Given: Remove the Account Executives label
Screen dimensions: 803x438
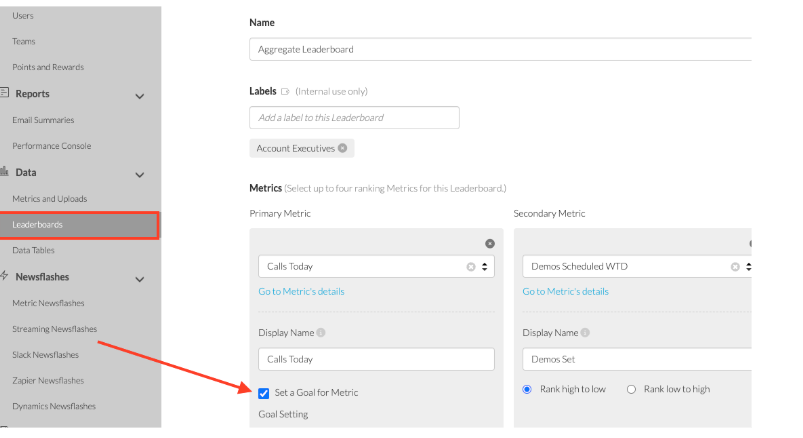Looking at the screenshot, I should pyautogui.click(x=343, y=148).
